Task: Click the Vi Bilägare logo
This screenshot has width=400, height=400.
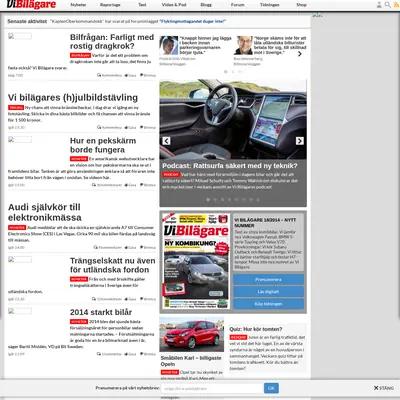Action: 31,5
